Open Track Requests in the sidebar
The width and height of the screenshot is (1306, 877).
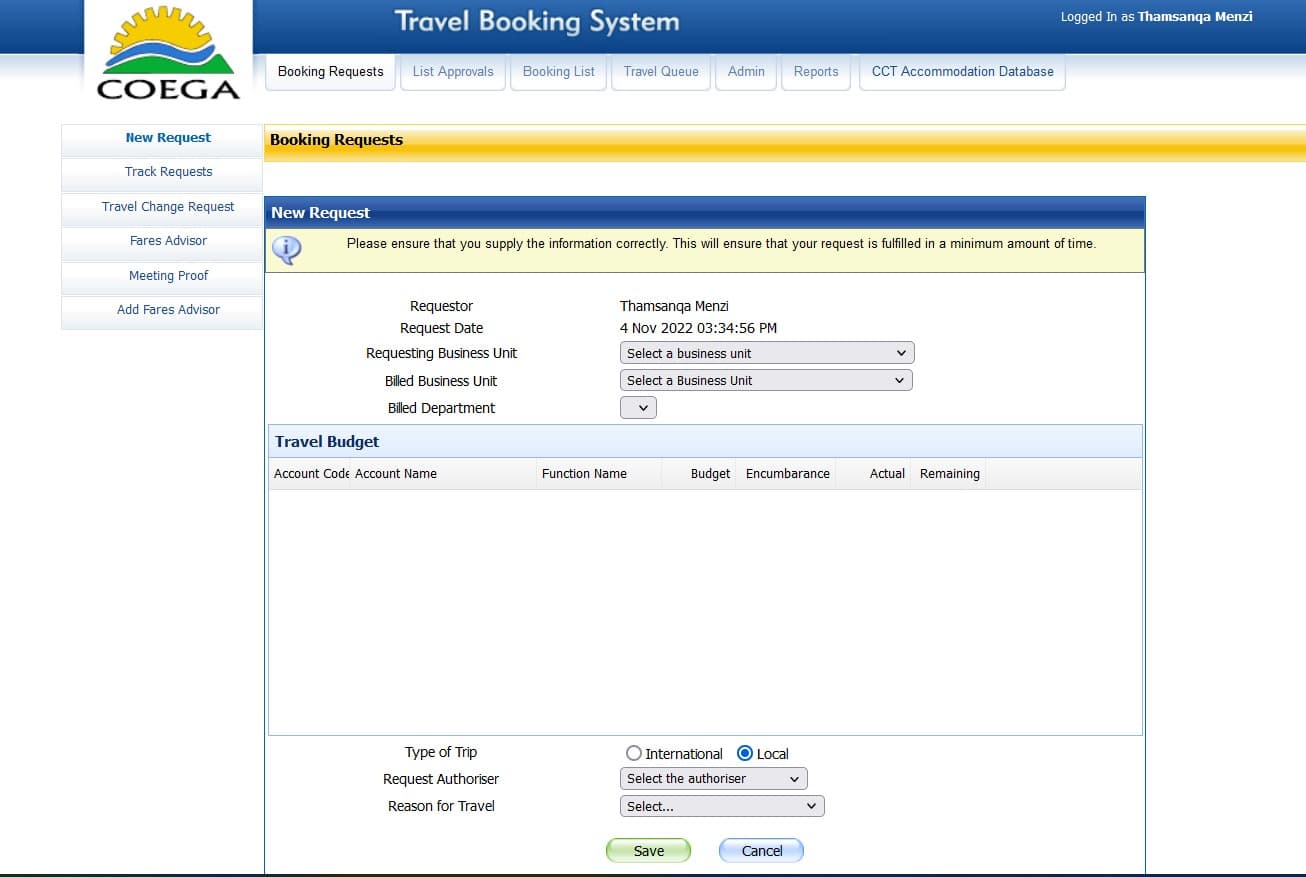click(x=162, y=173)
